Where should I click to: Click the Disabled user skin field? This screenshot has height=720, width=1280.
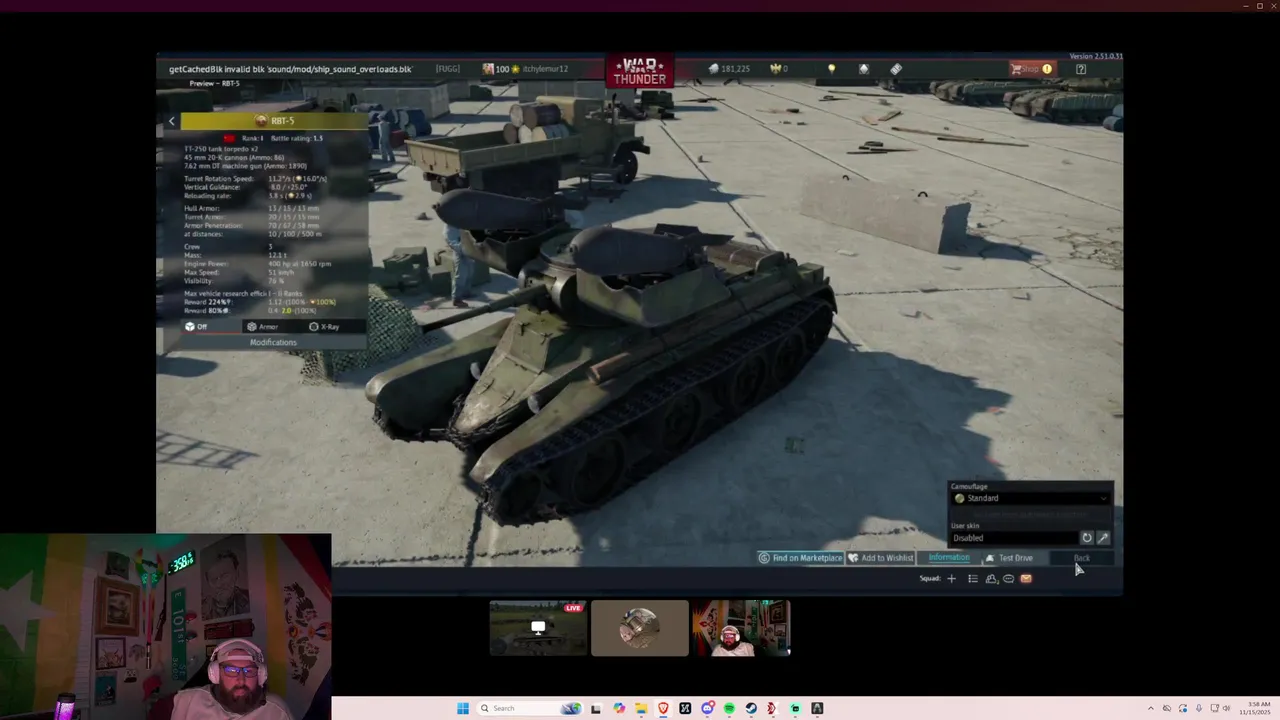pos(1013,538)
